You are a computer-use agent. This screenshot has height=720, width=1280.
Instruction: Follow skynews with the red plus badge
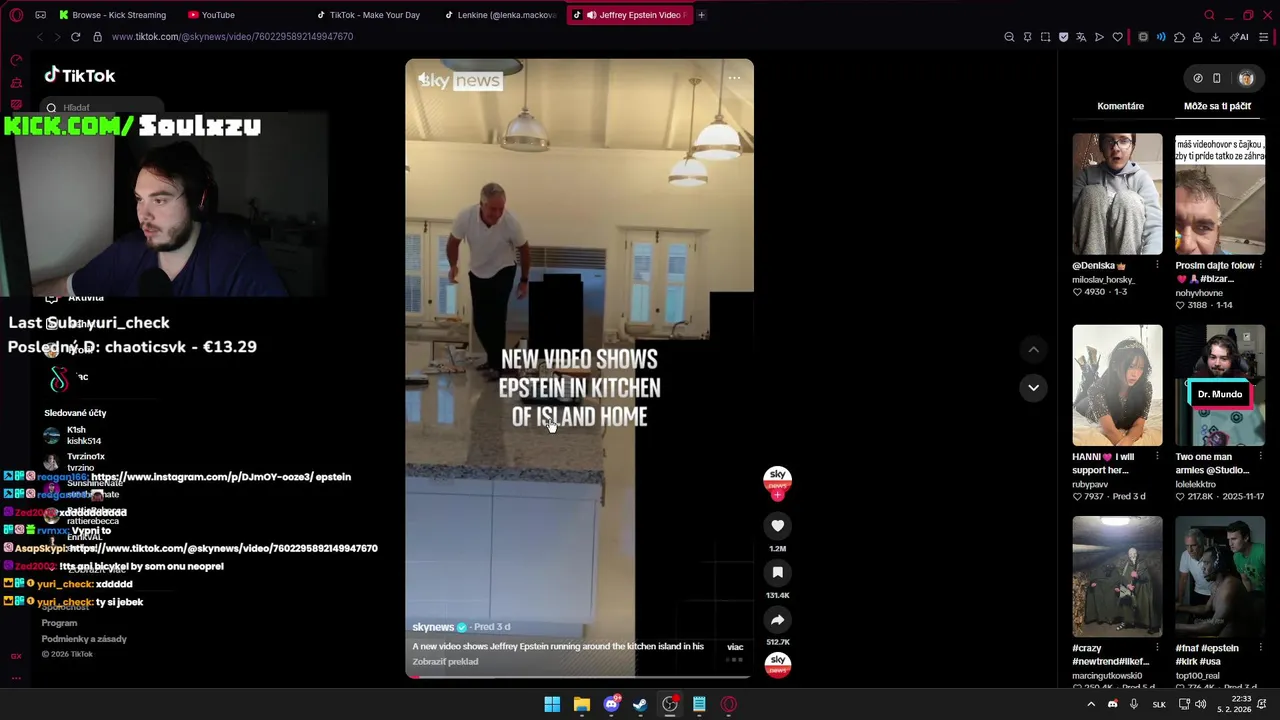[777, 495]
